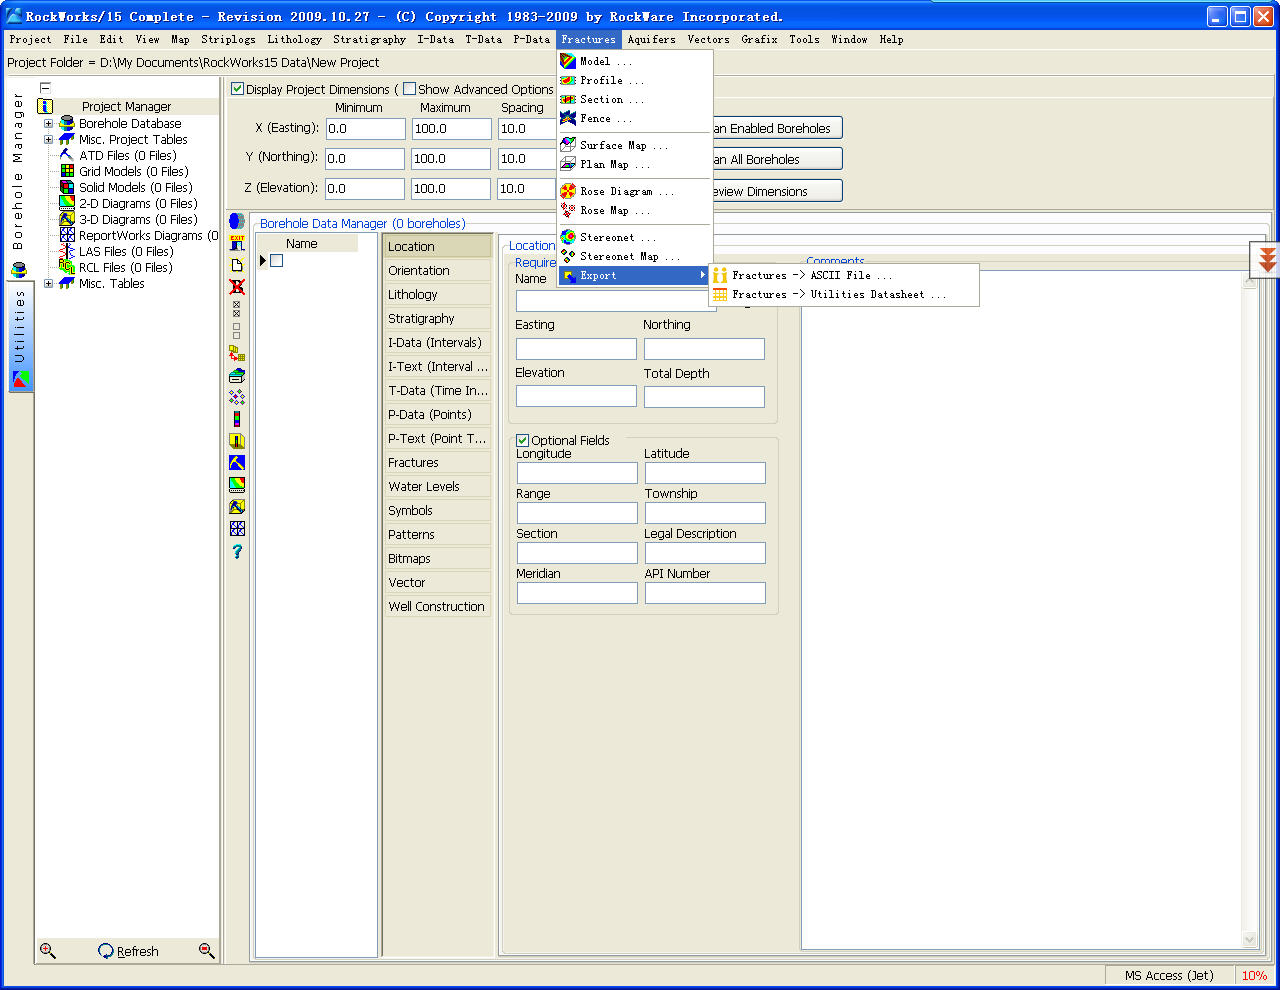
Task: Open the Striplogs menu
Action: [228, 39]
